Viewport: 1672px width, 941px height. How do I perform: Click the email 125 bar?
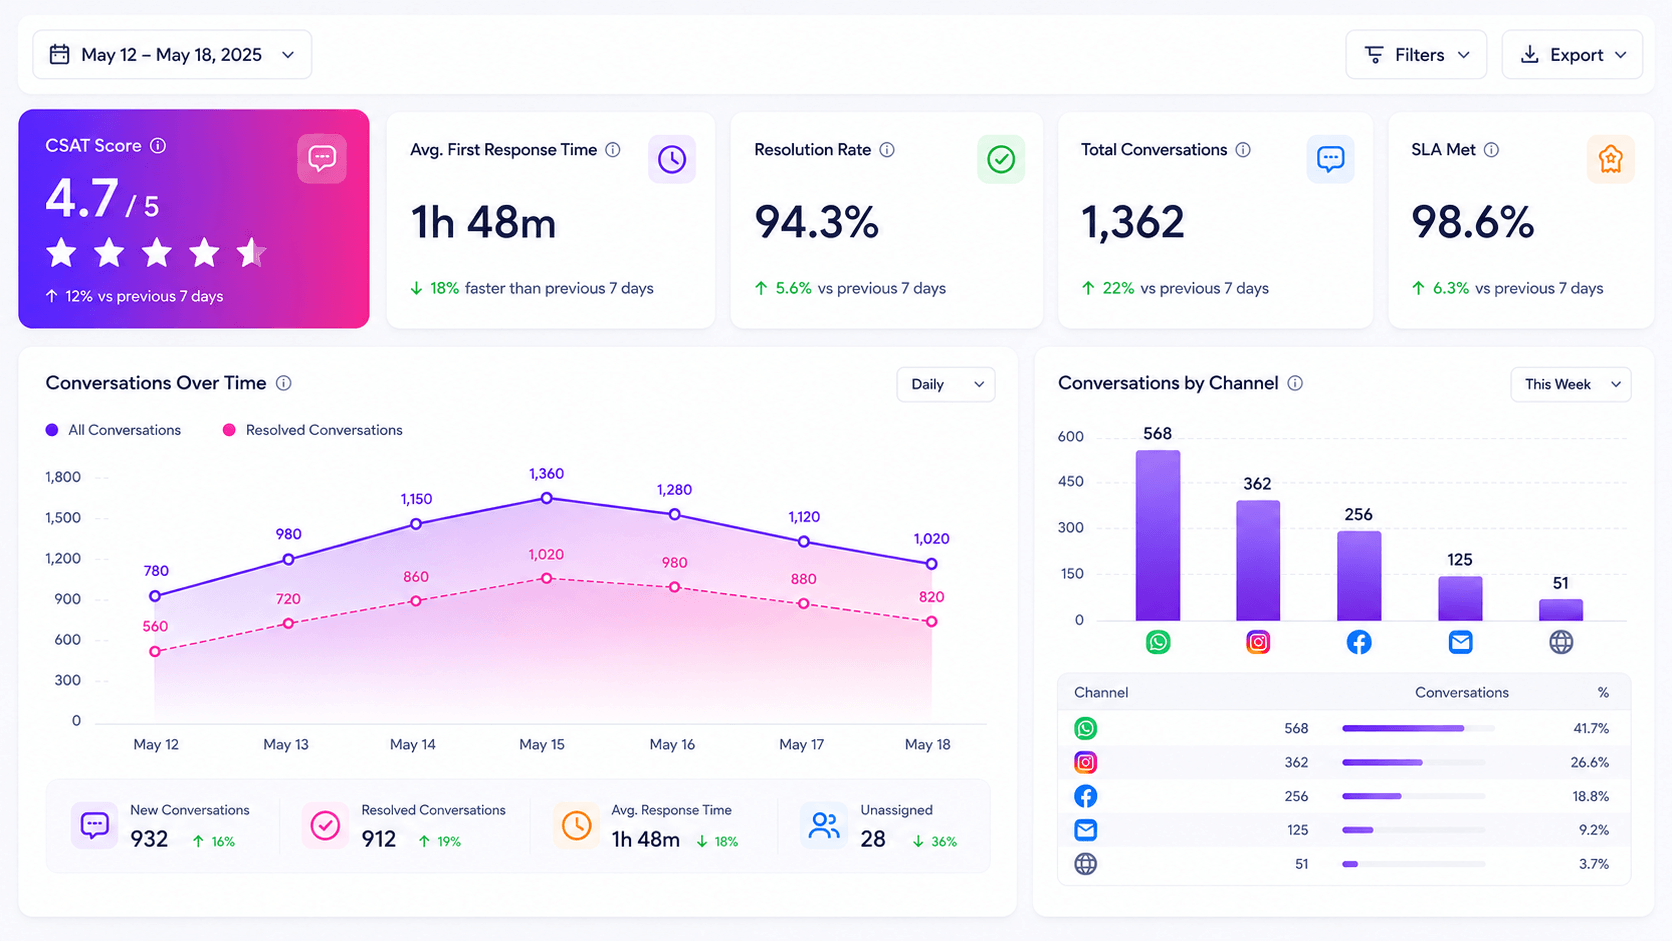tap(1460, 599)
